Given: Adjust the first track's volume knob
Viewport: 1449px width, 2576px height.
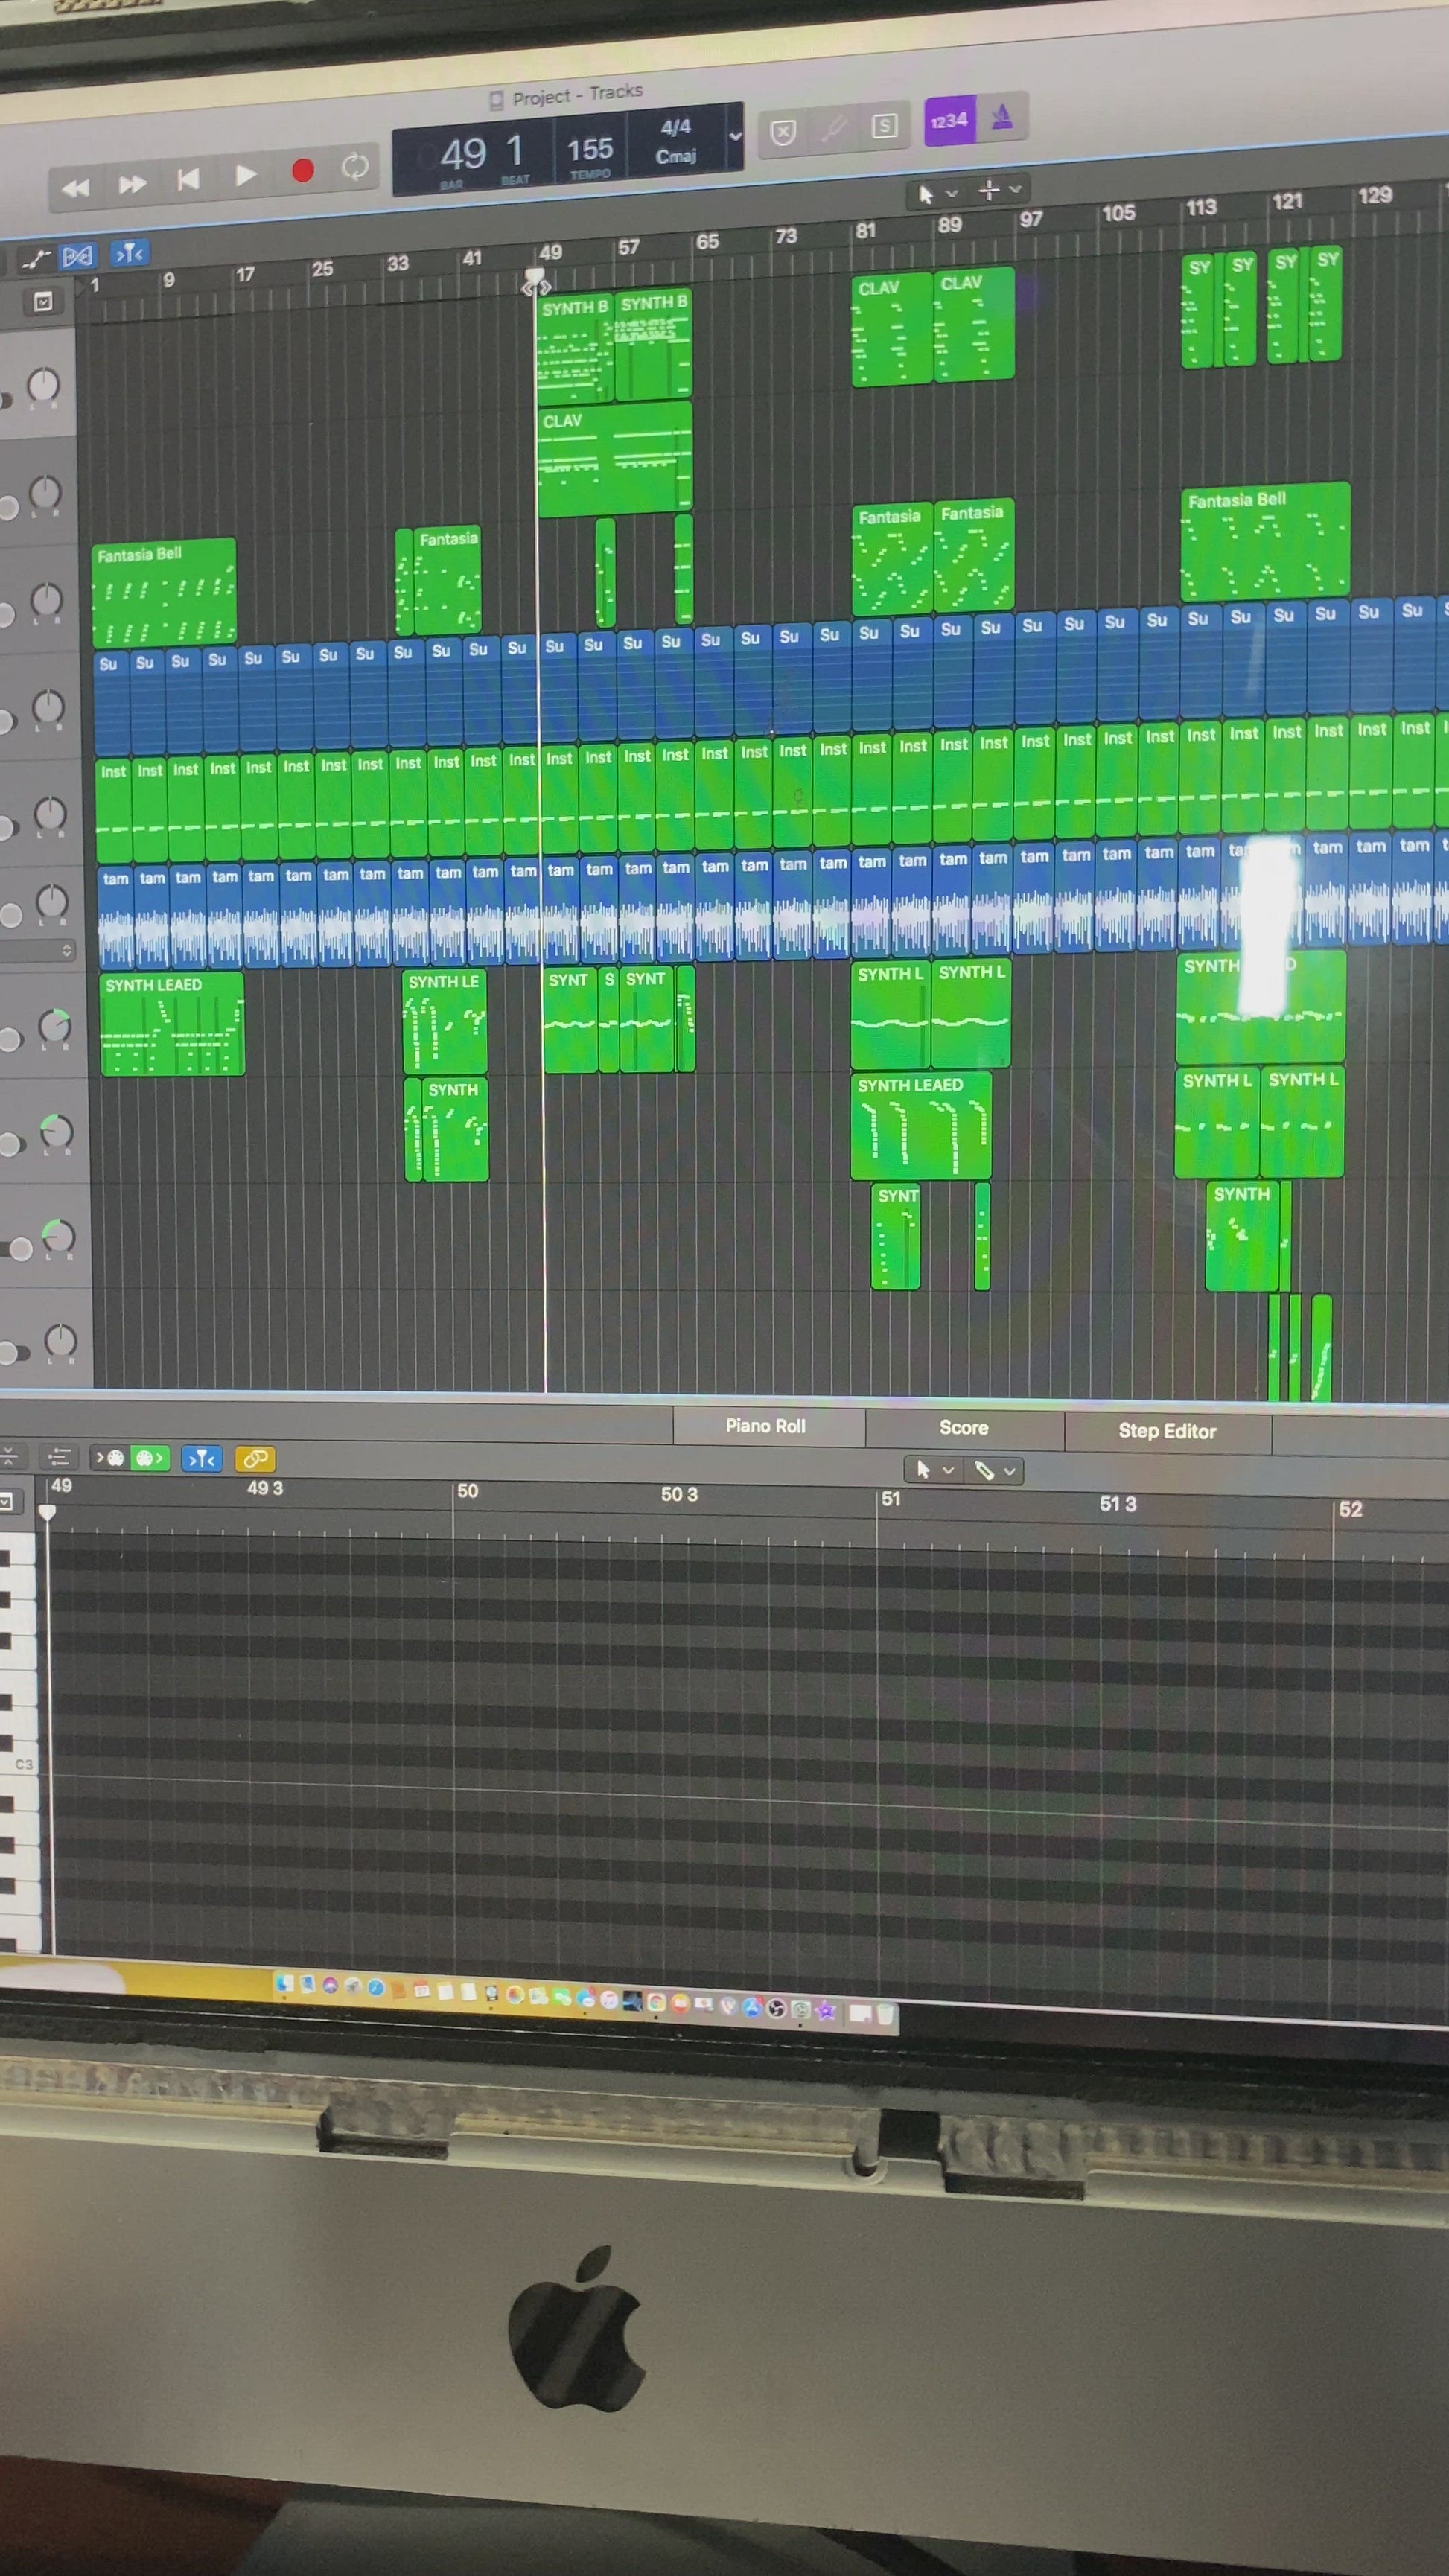Looking at the screenshot, I should 43,384.
